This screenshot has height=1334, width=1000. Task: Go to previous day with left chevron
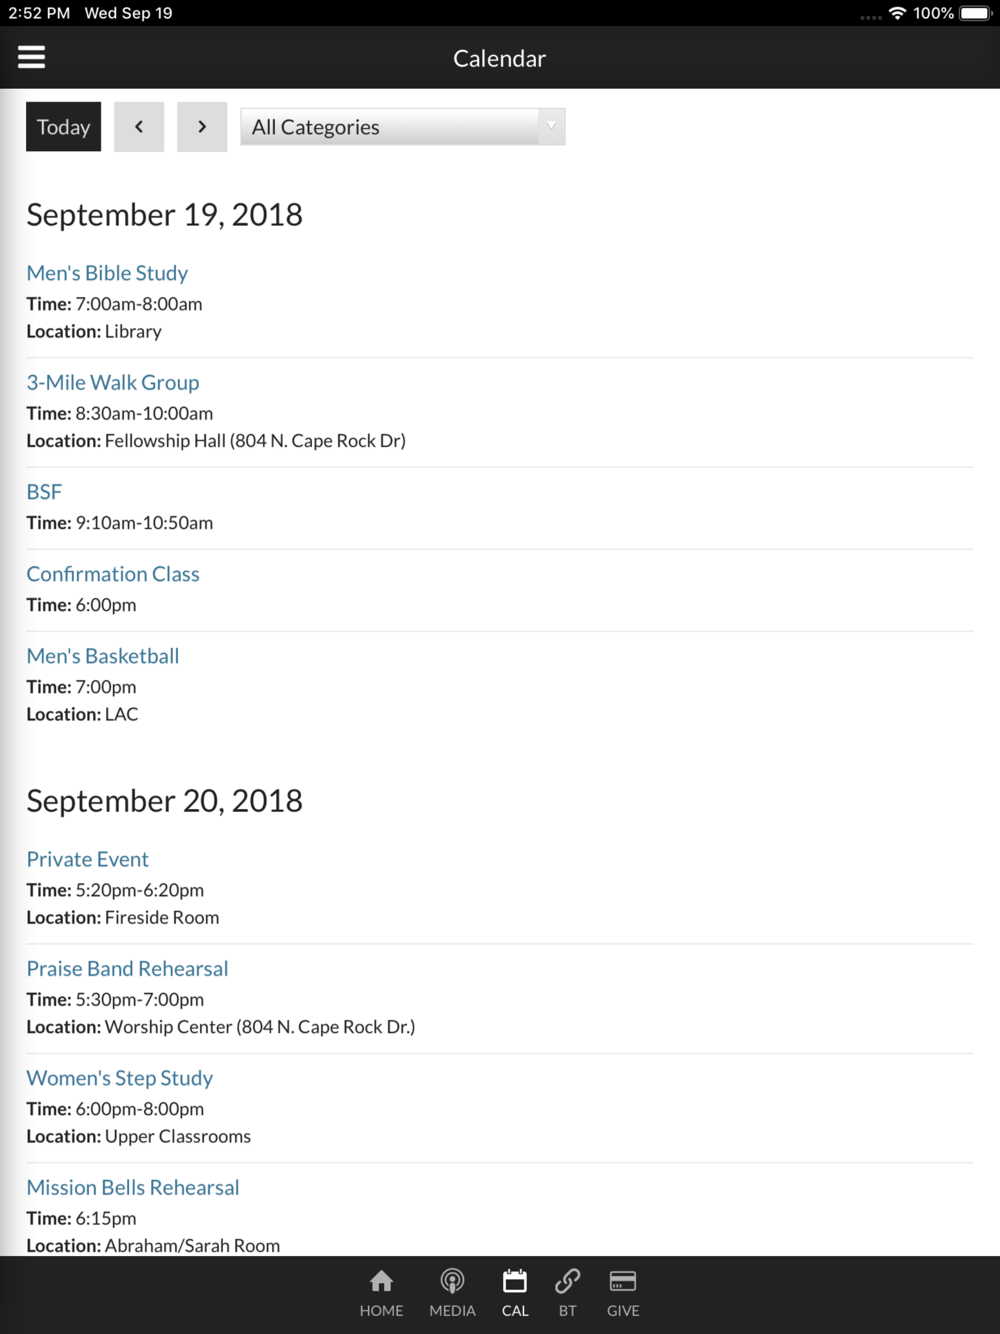(139, 127)
